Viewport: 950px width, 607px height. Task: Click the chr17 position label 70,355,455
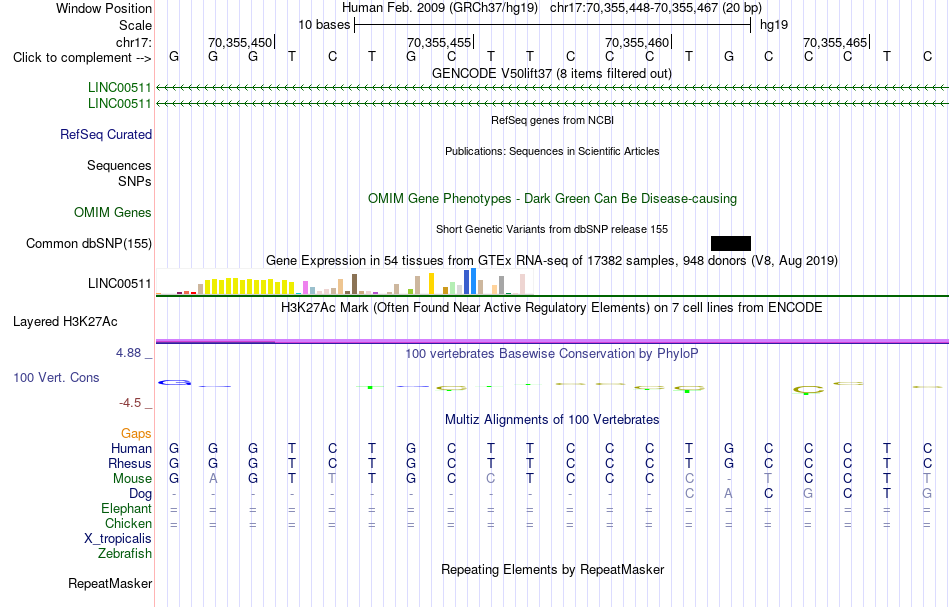(x=439, y=42)
